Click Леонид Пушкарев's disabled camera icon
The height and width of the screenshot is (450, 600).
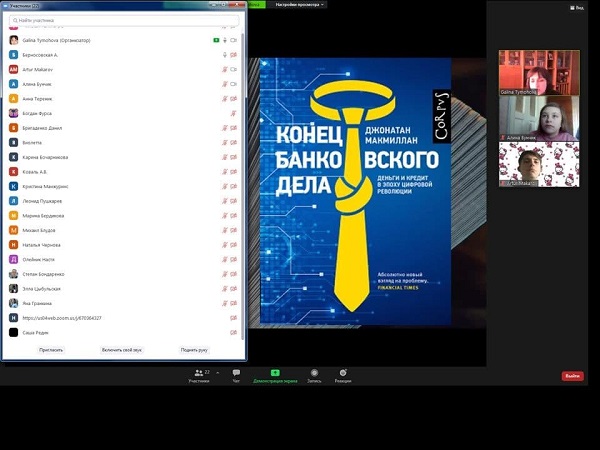coord(233,201)
